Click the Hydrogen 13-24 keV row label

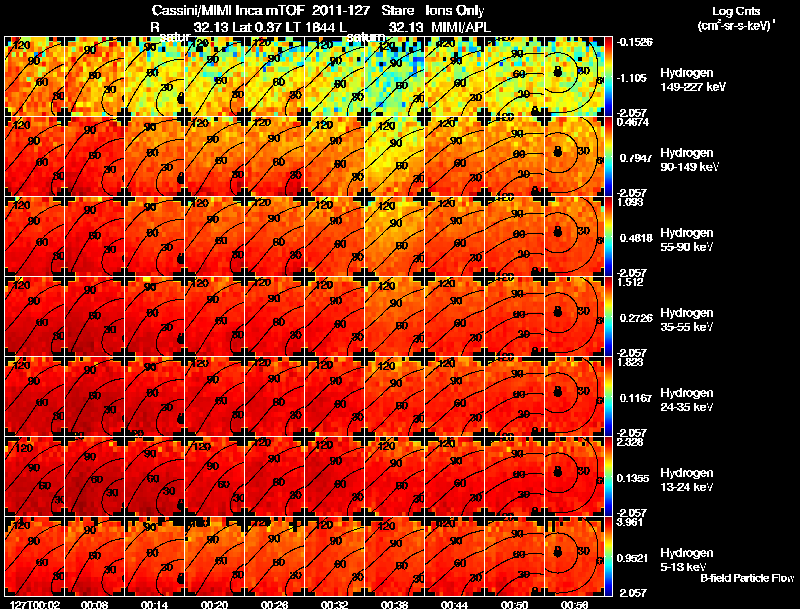(687, 480)
